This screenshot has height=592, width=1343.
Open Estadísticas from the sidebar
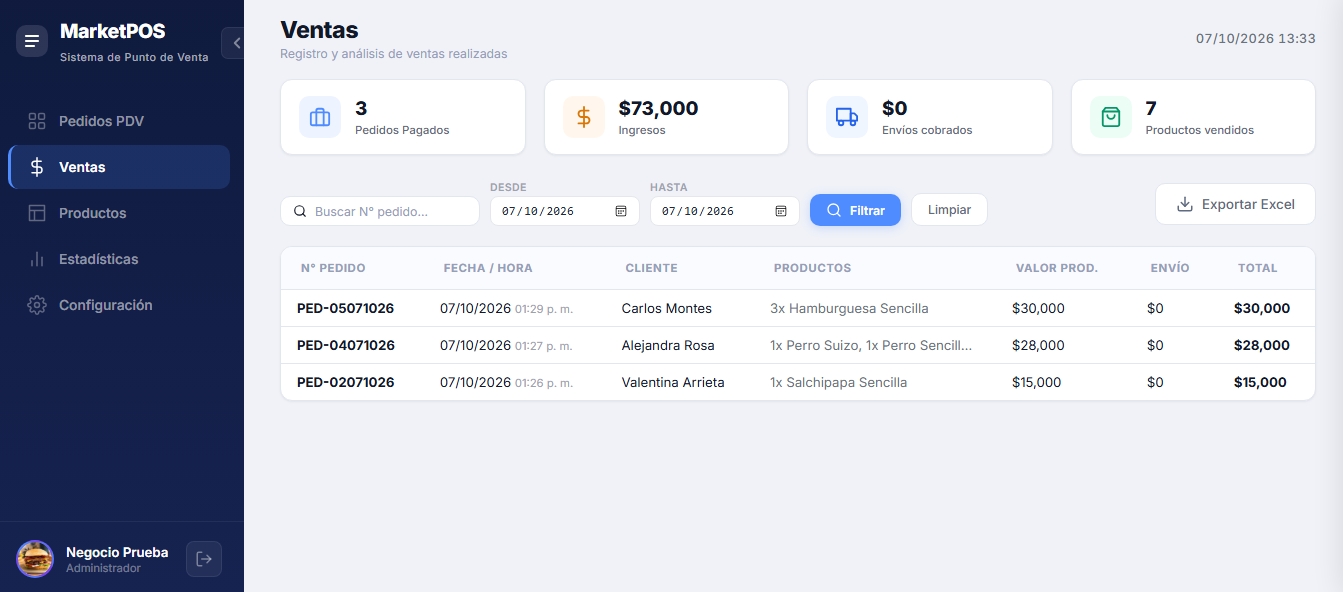[x=119, y=259]
